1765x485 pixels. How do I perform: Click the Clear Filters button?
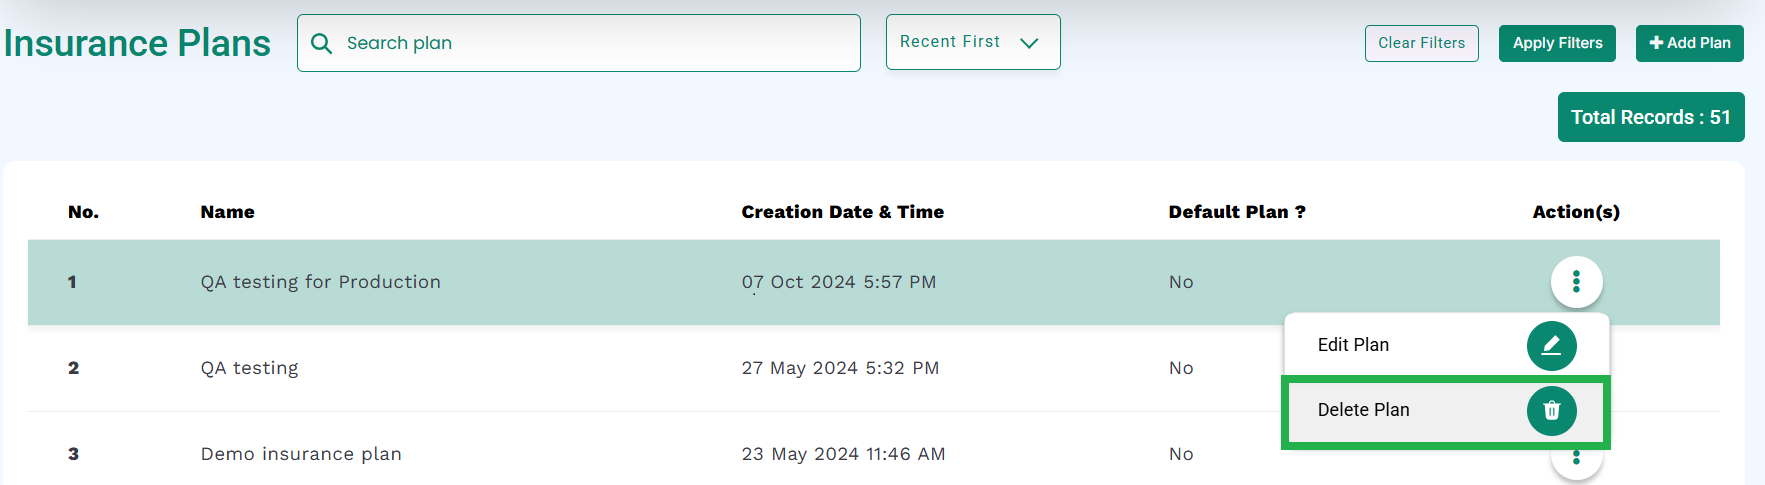(x=1421, y=43)
